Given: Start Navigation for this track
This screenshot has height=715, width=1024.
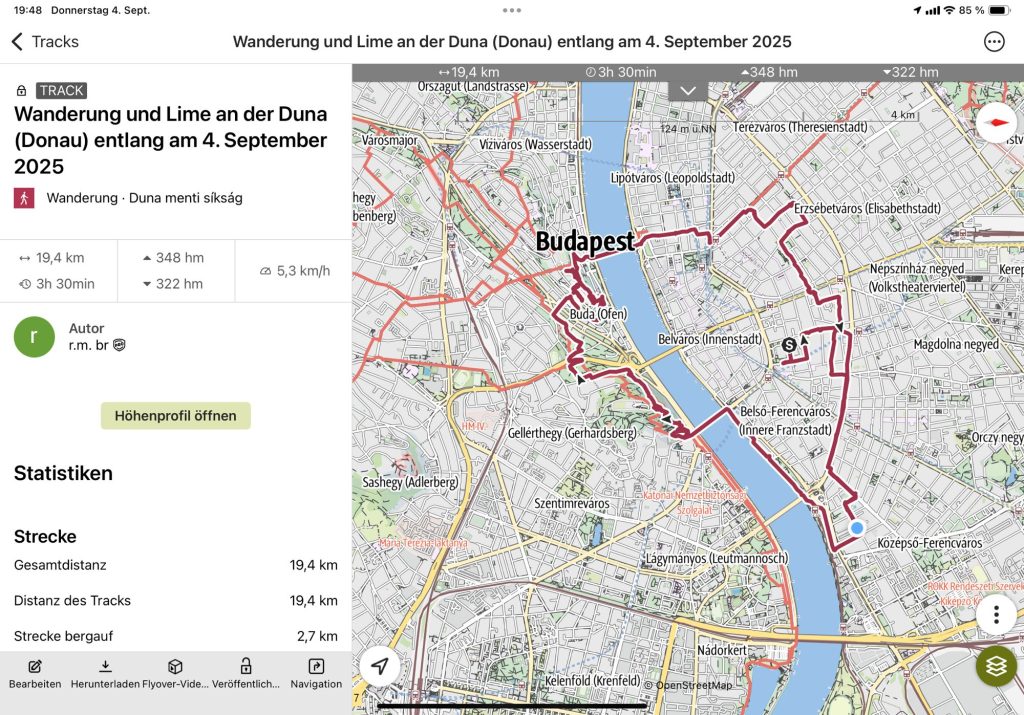Looking at the screenshot, I should [316, 673].
